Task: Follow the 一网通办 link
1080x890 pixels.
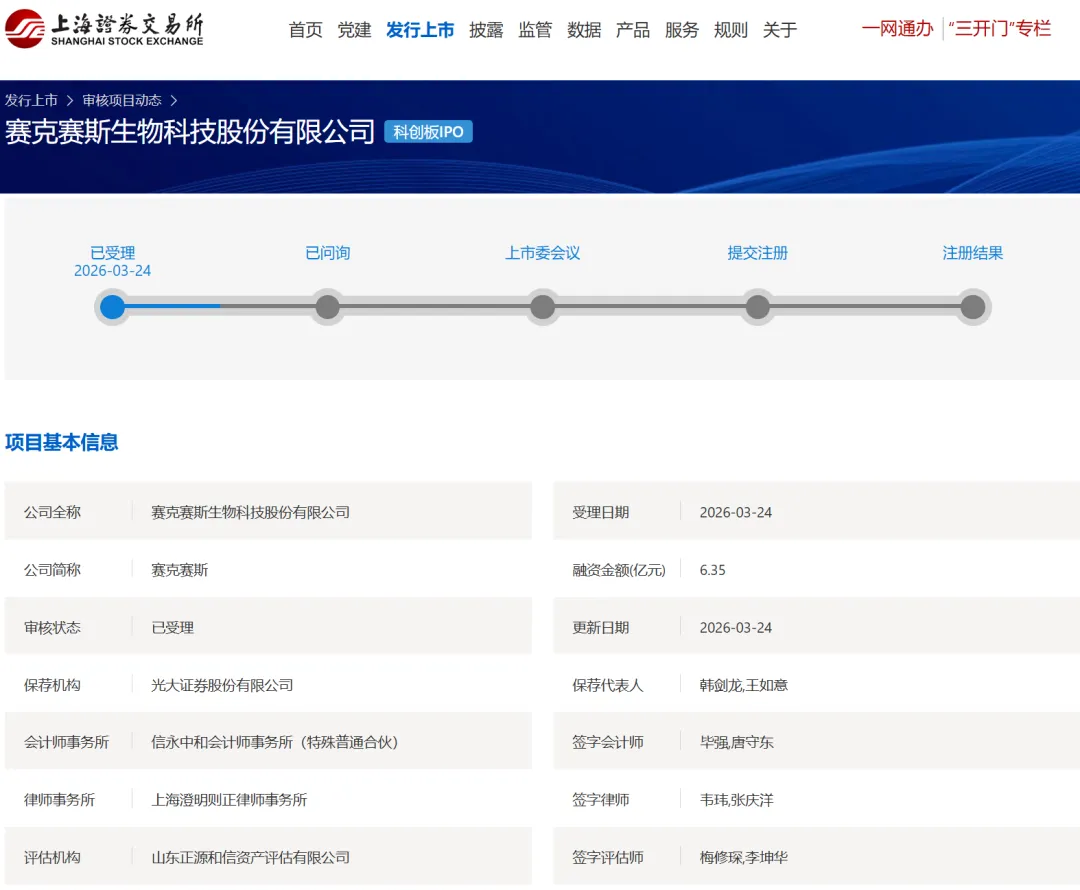Action: click(897, 28)
